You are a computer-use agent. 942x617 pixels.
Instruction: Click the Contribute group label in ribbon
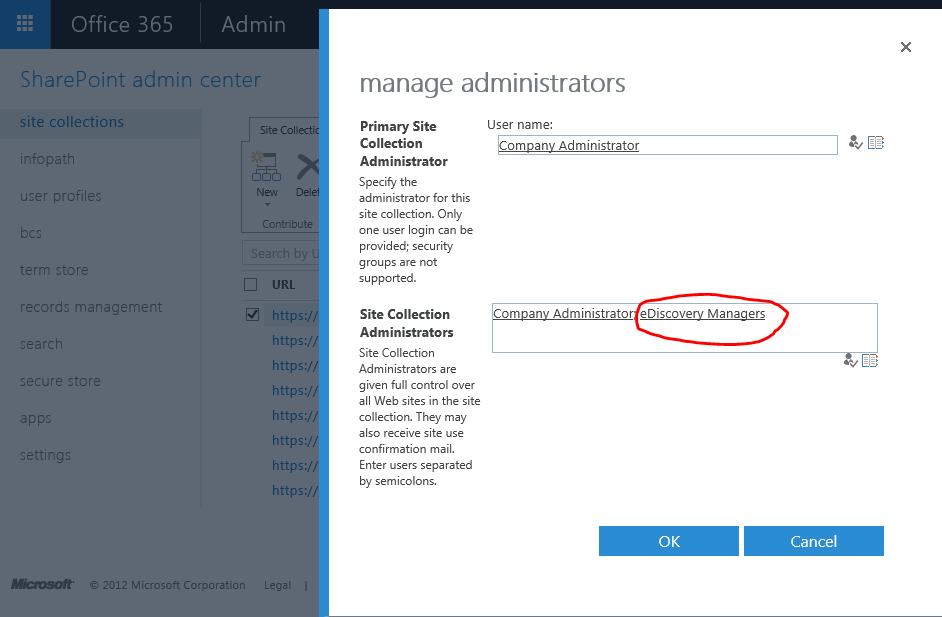(x=287, y=224)
